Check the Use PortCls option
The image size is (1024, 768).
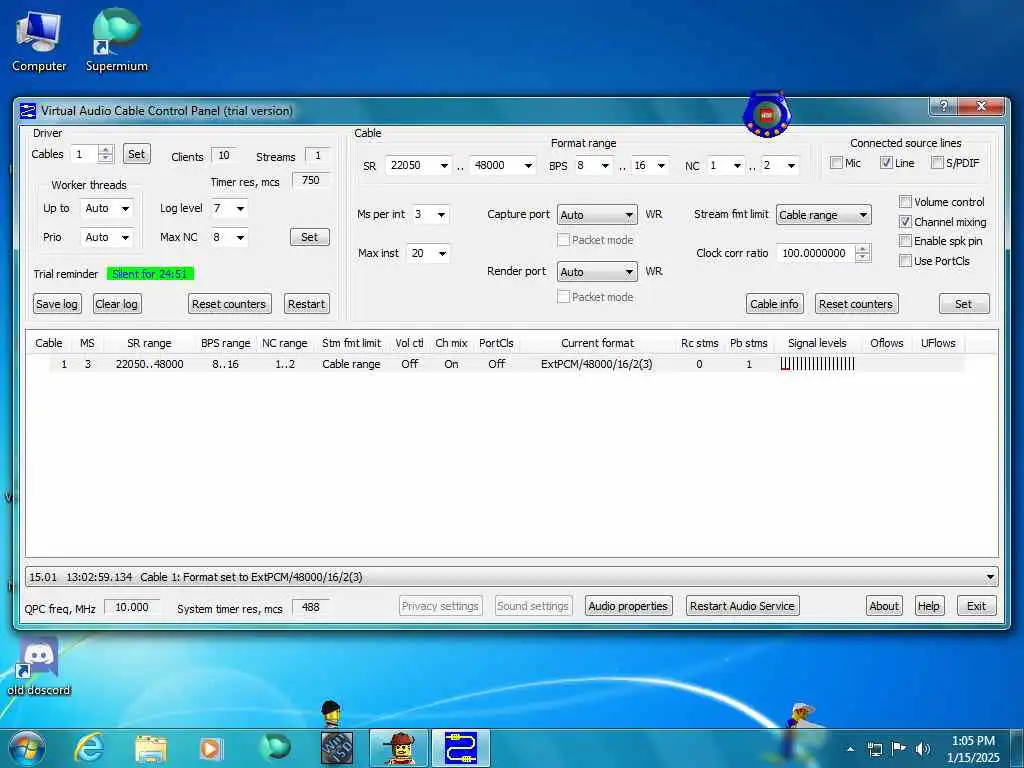905,261
